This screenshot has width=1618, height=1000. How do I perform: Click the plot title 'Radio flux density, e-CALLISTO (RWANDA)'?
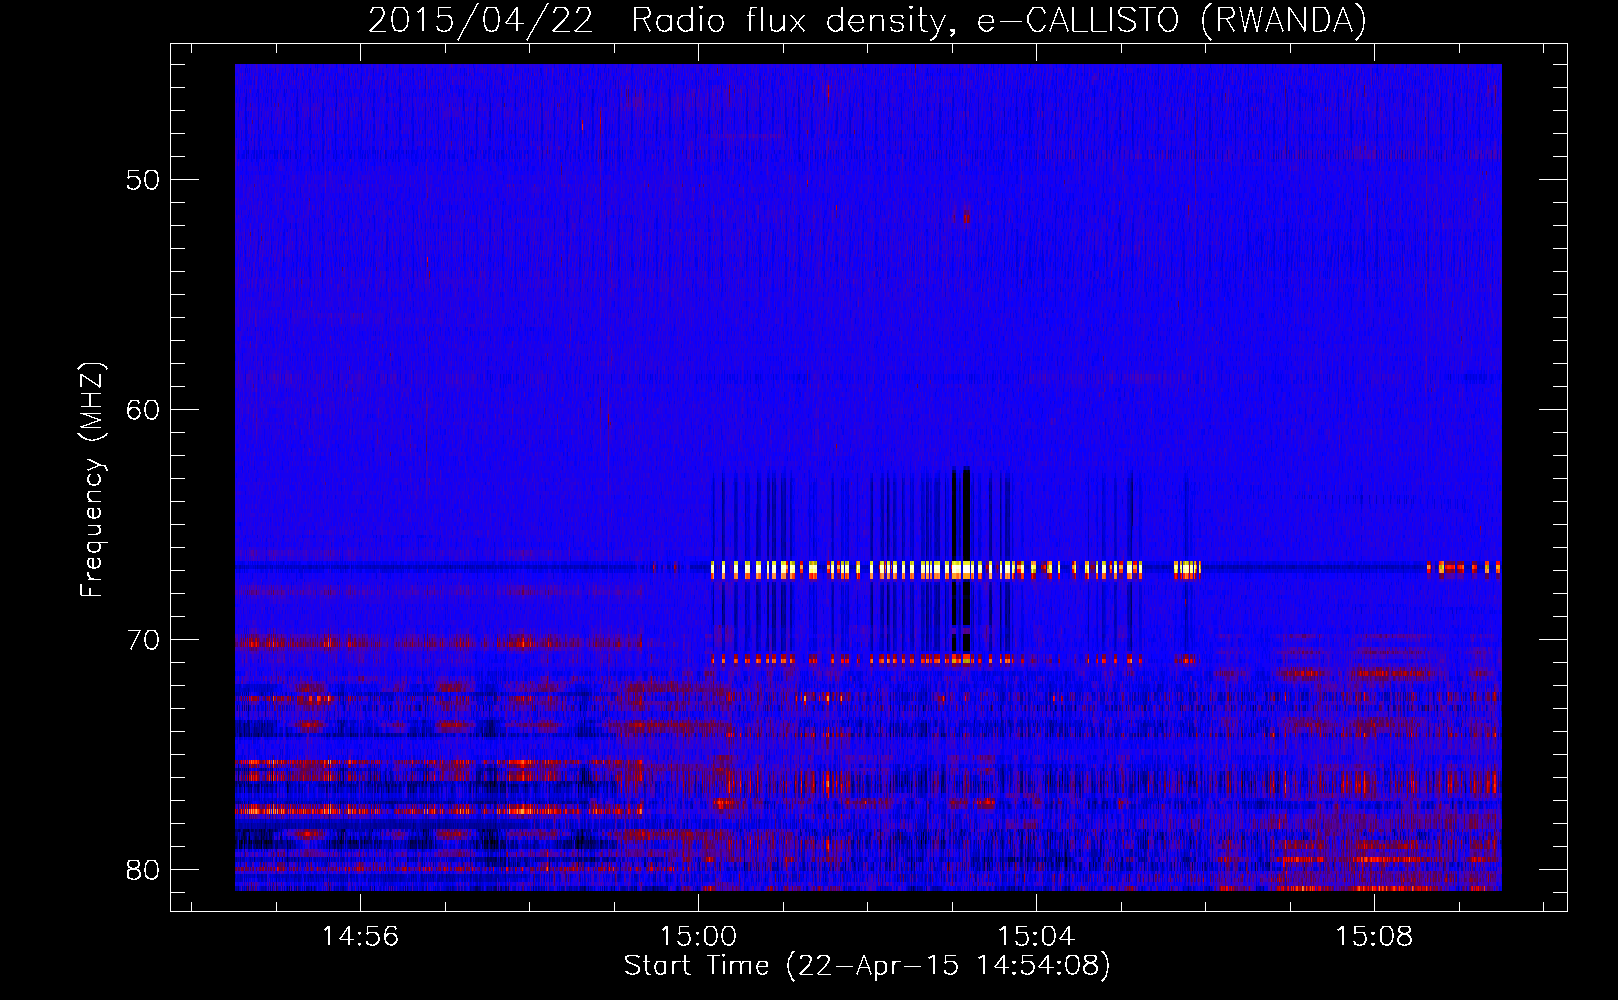(999, 21)
